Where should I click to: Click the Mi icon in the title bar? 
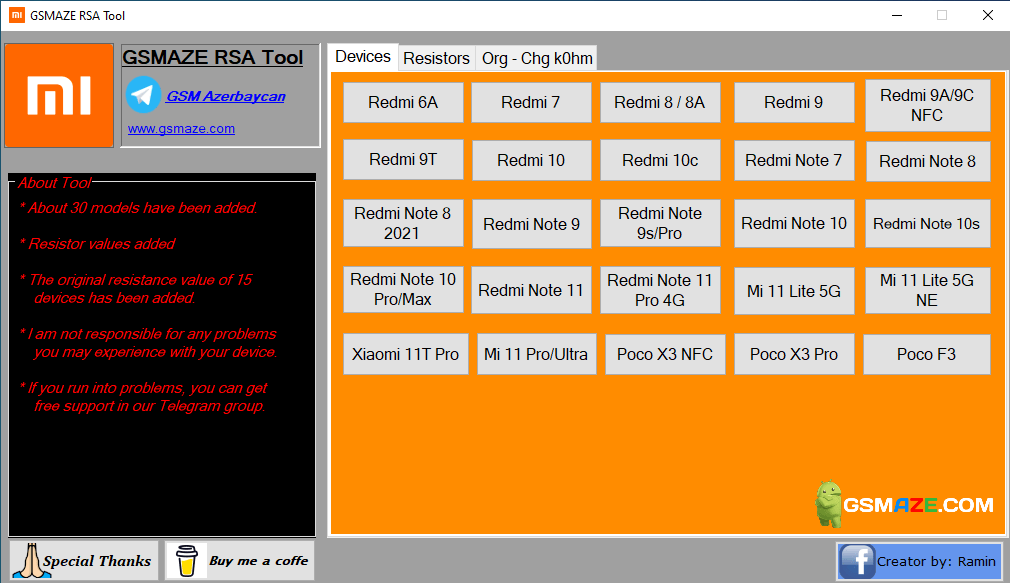click(x=12, y=15)
